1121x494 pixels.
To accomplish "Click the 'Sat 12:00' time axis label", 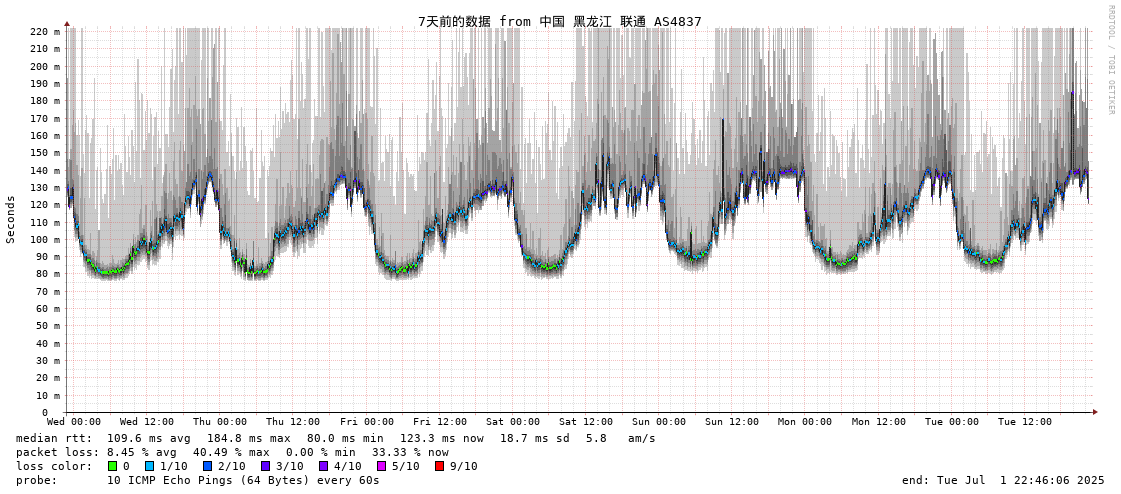I will point(586,422).
